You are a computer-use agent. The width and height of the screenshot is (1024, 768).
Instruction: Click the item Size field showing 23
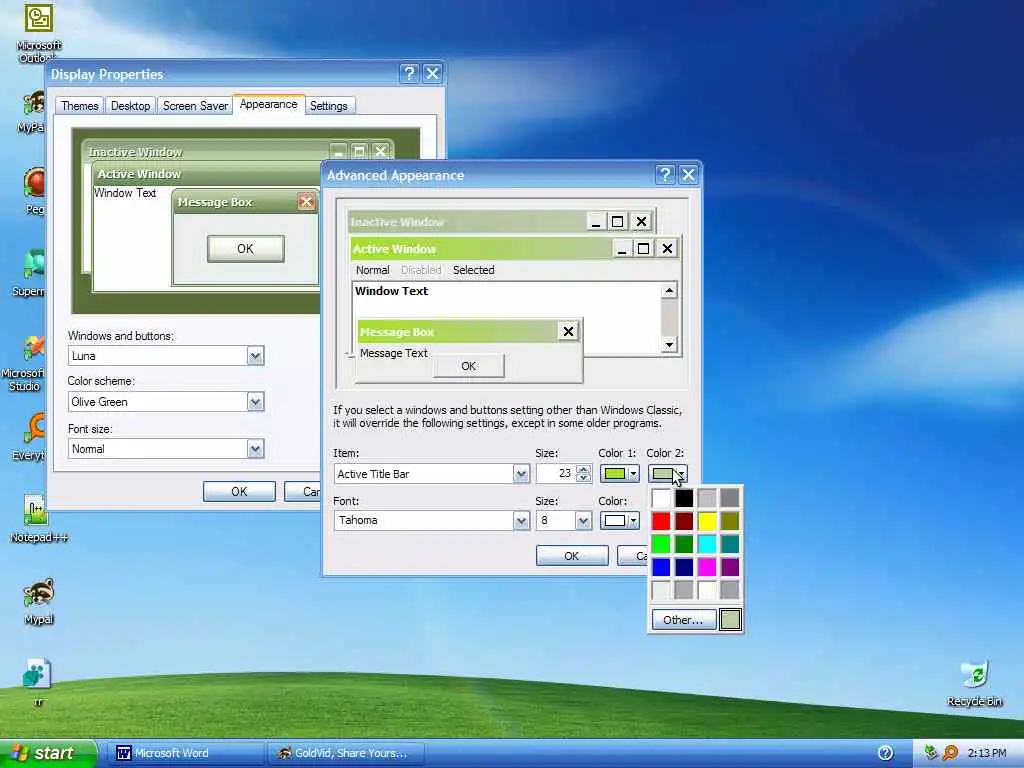tap(556, 473)
